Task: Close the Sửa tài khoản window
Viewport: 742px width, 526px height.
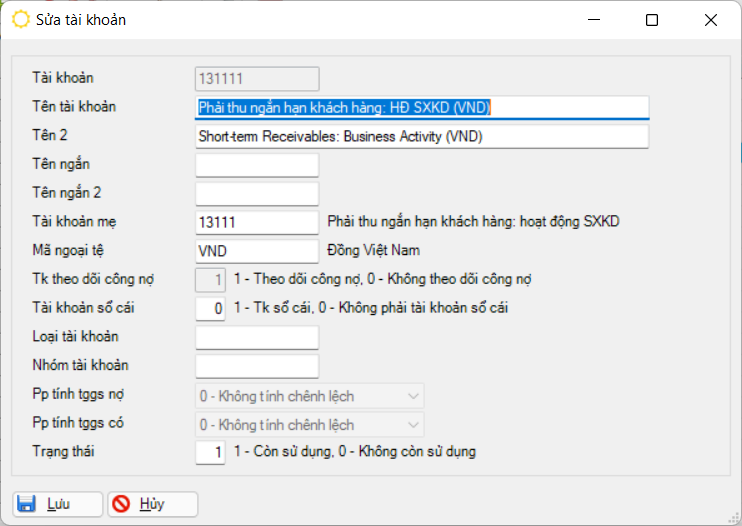Action: (711, 19)
